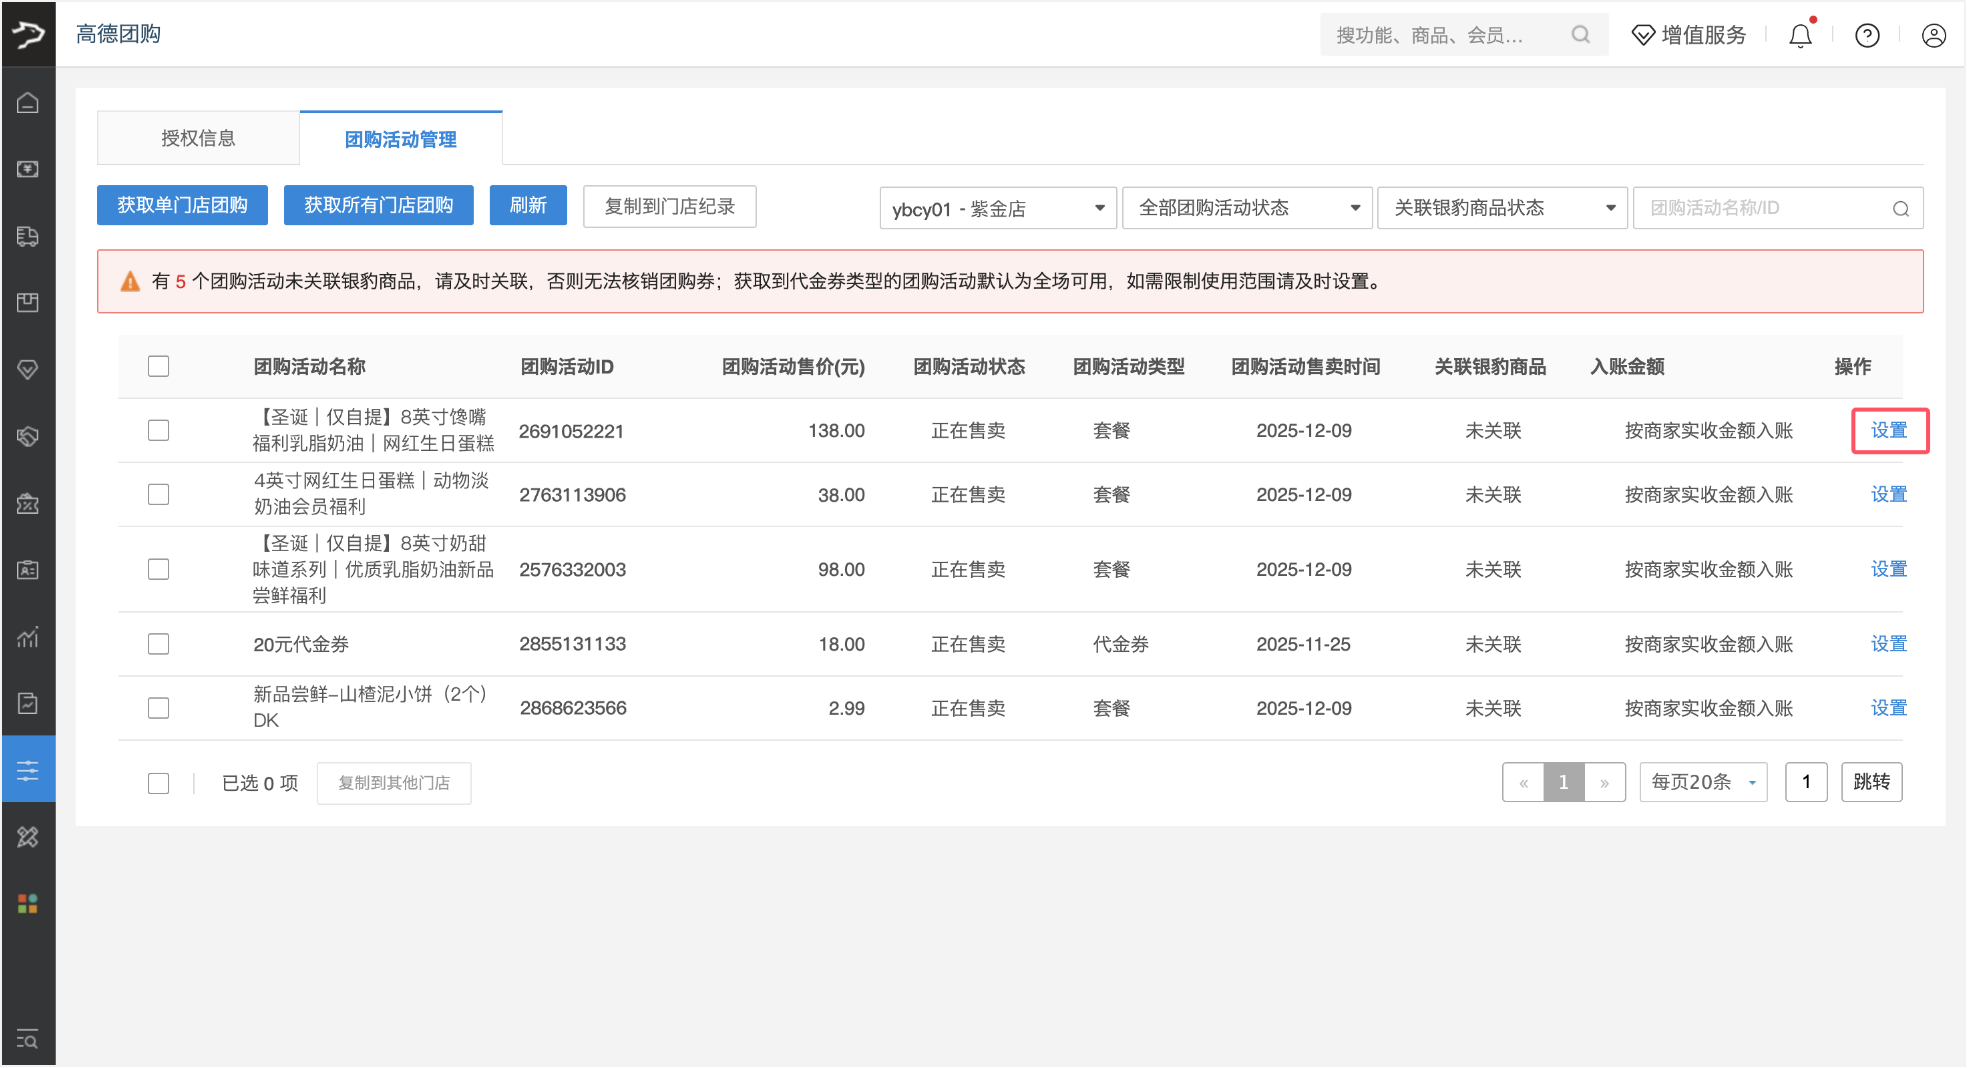Expand the 每页20条 page size dropdown
1967x1068 pixels.
1703,782
